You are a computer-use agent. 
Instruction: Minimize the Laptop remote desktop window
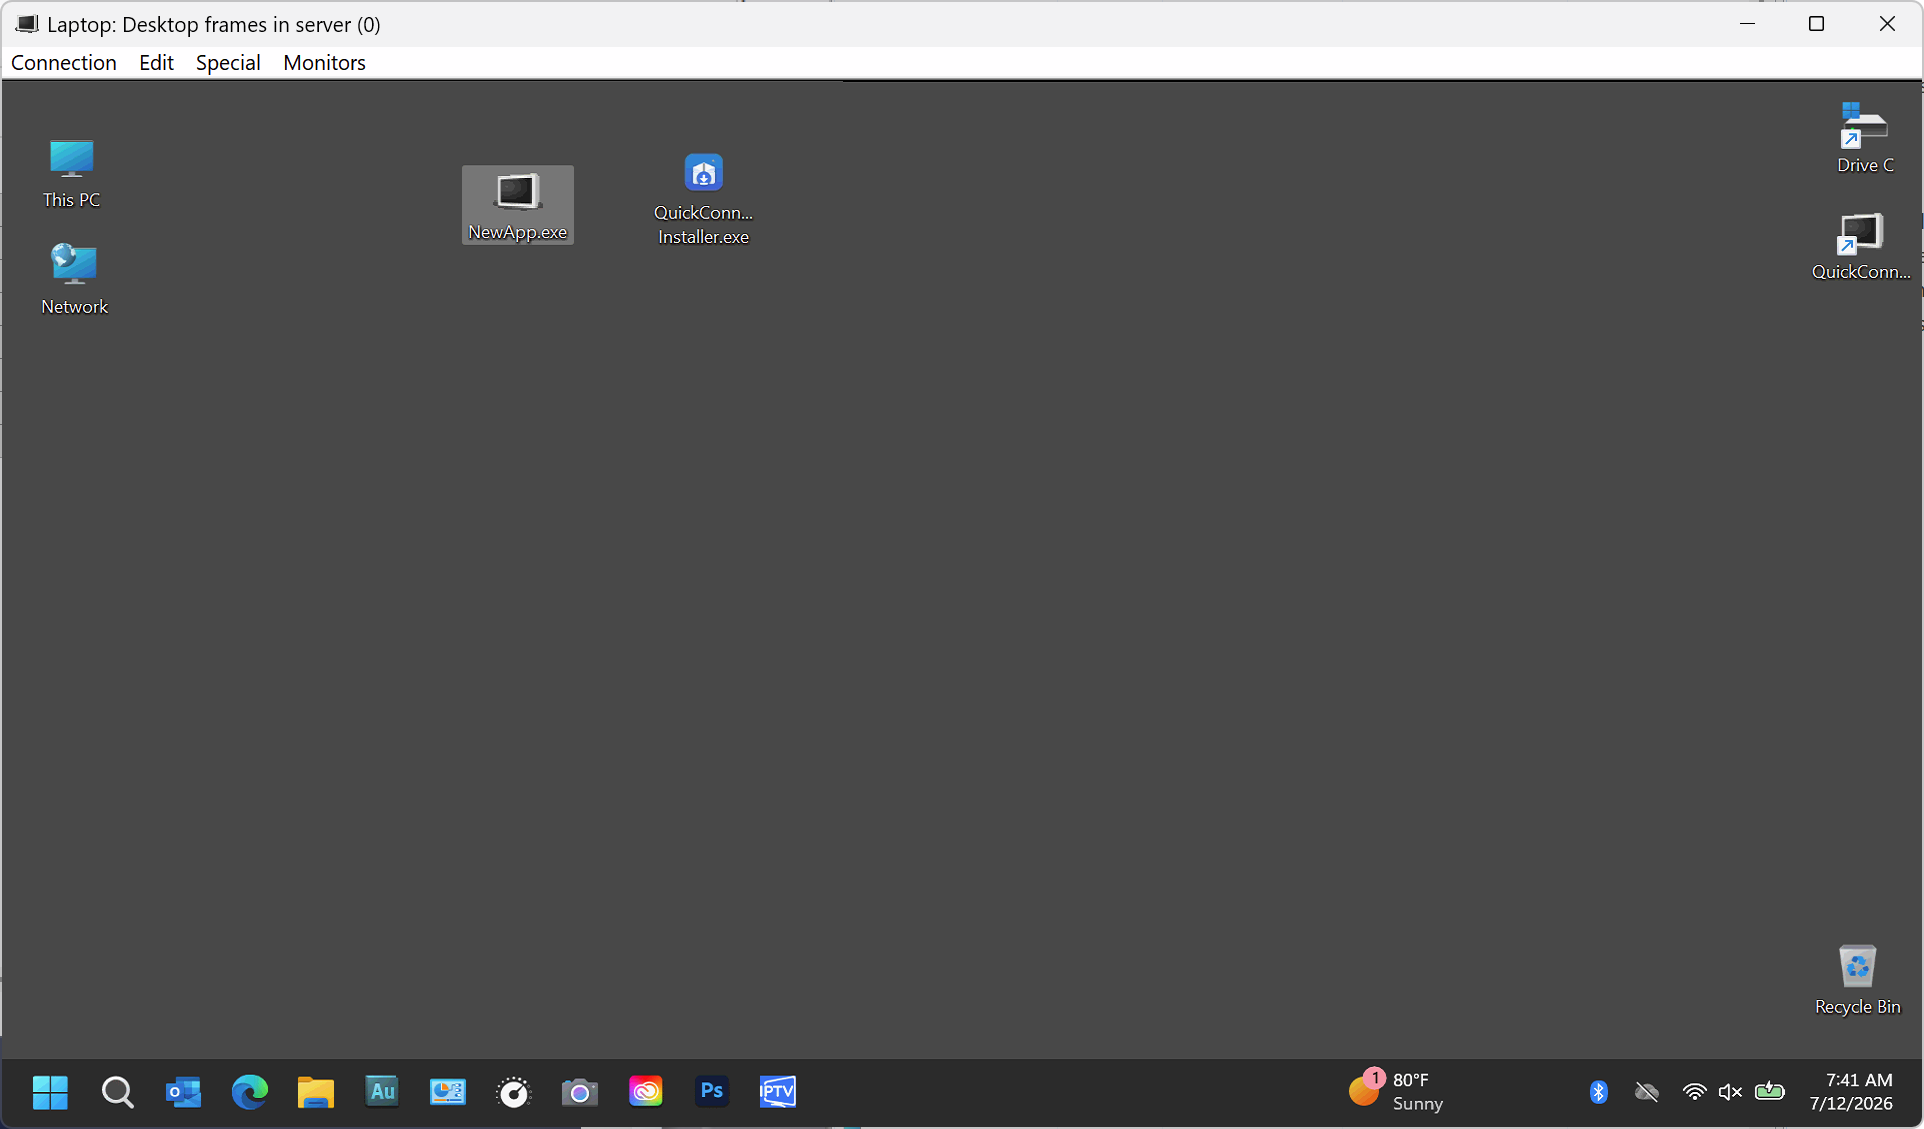tap(1747, 24)
